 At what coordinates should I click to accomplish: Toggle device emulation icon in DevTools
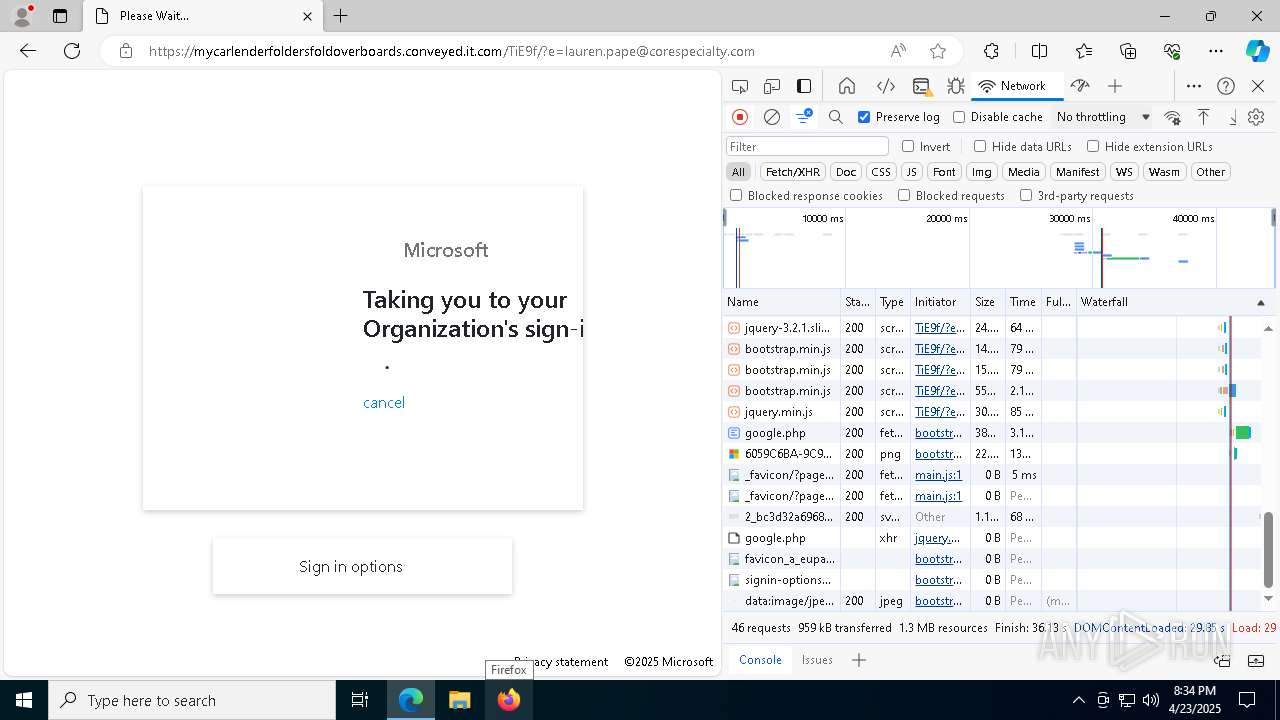point(772,86)
